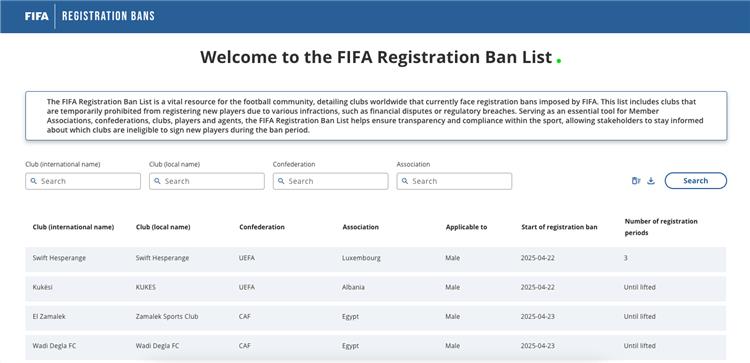Click the Albania association cell
The image size is (750, 363).
[353, 287]
